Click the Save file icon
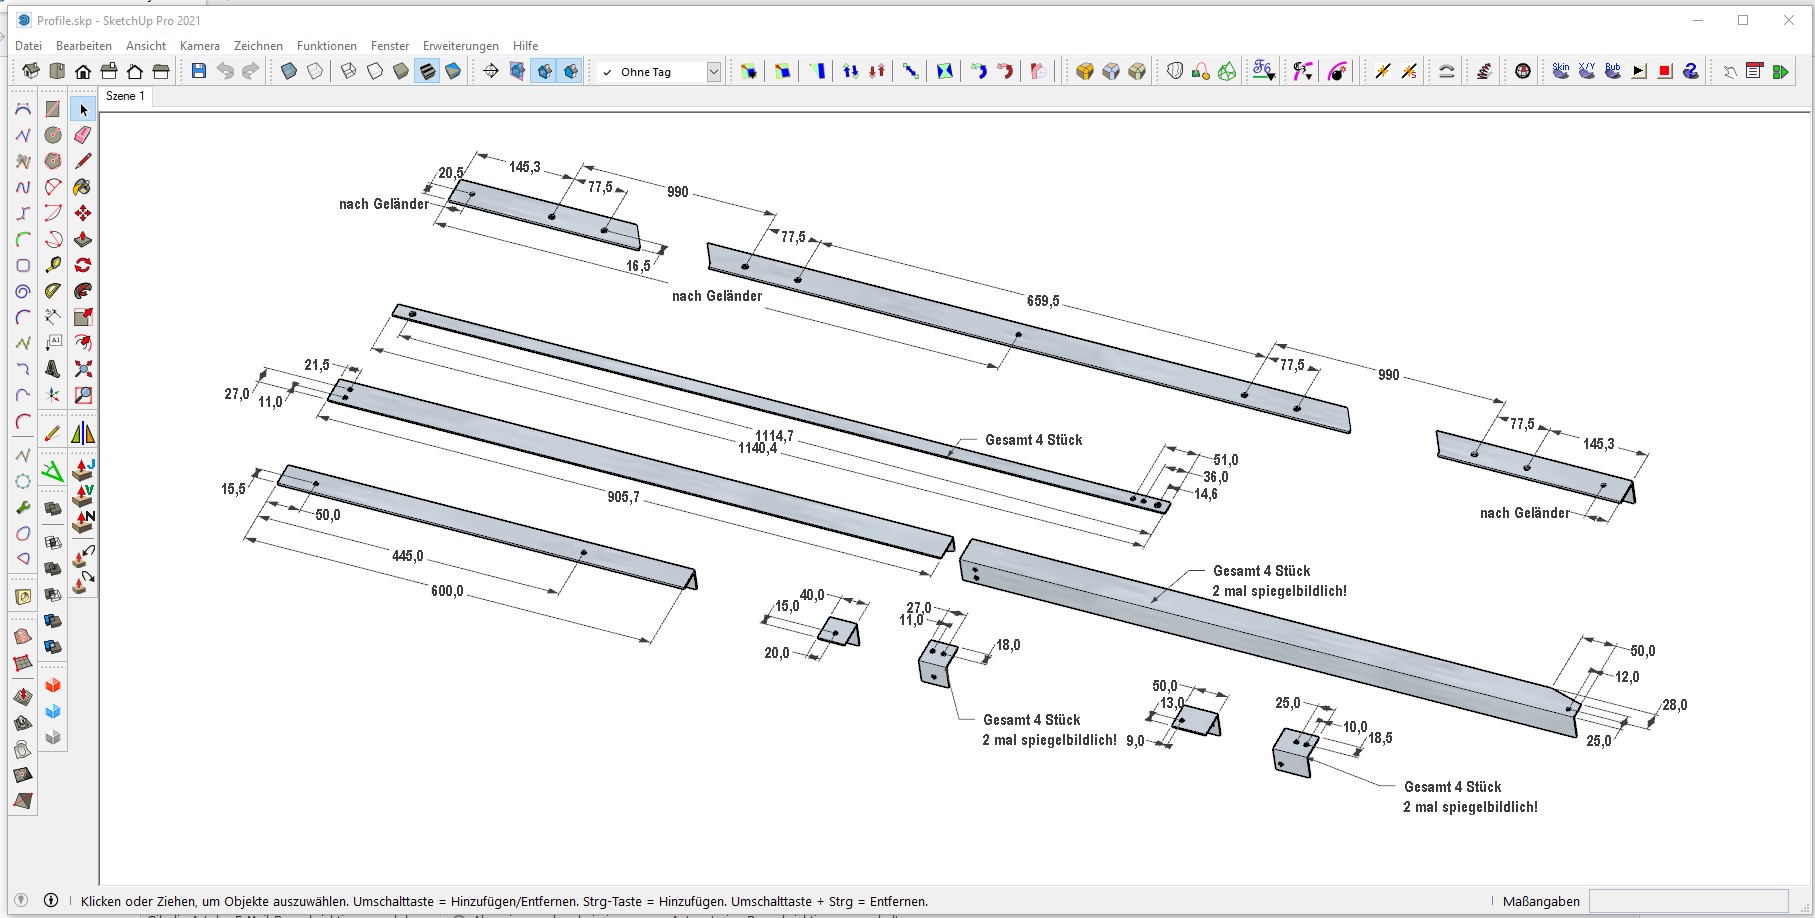The height and width of the screenshot is (918, 1815). pyautogui.click(x=199, y=71)
